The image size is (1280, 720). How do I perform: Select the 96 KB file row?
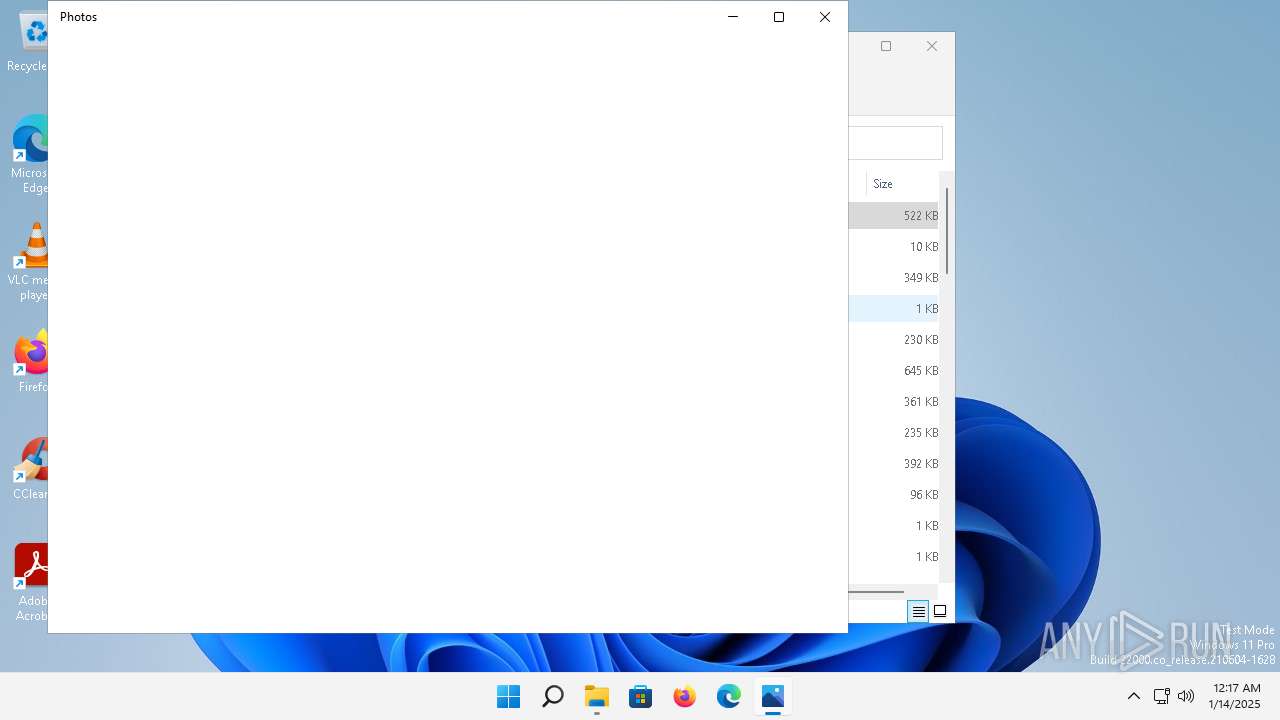(893, 495)
